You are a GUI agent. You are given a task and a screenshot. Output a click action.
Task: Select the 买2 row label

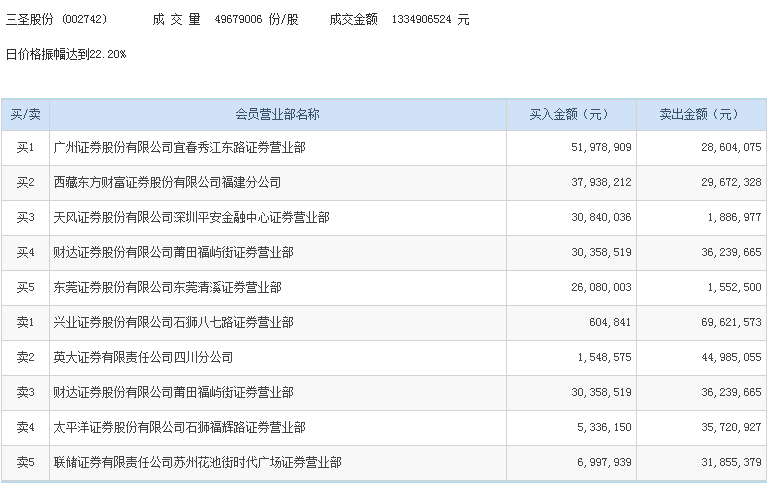click(x=25, y=182)
